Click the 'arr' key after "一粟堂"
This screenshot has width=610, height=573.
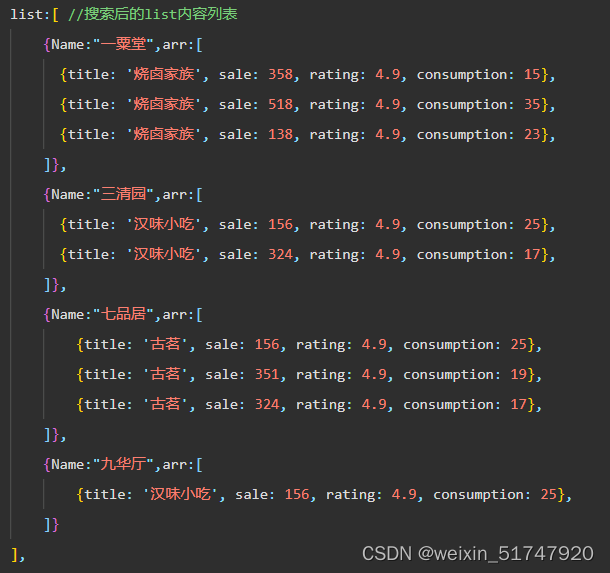click(x=174, y=45)
